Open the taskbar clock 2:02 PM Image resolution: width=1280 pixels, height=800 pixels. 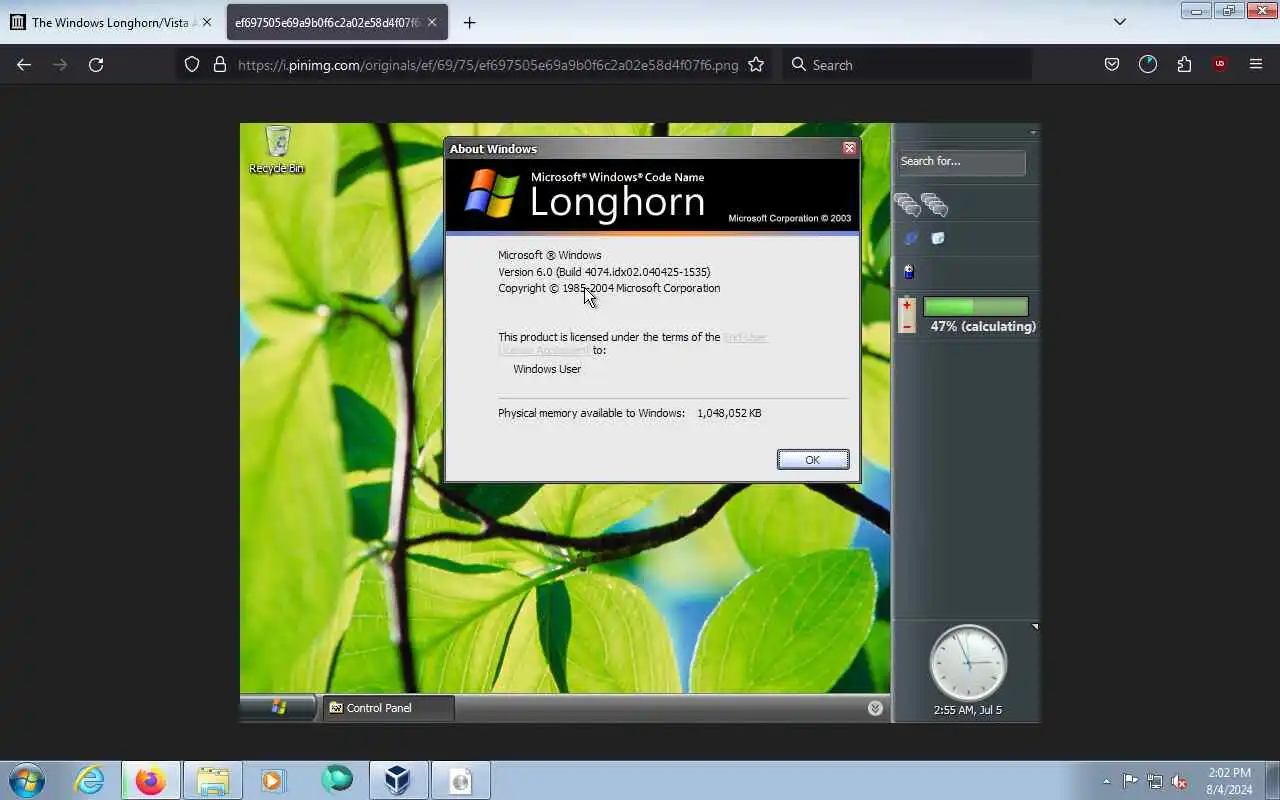pos(1229,781)
